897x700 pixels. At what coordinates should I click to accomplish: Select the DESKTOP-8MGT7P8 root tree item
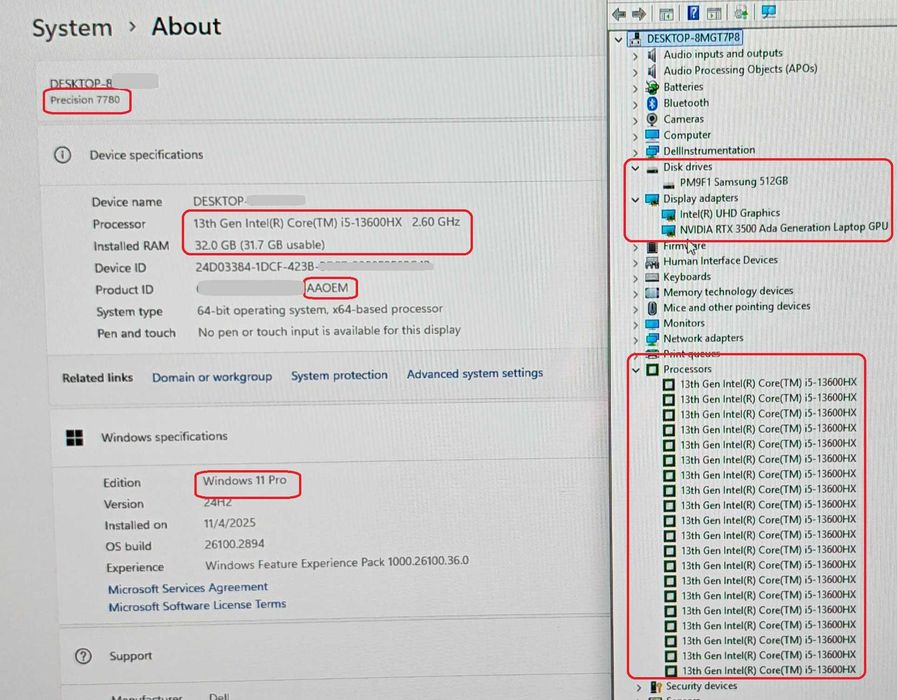tap(693, 38)
